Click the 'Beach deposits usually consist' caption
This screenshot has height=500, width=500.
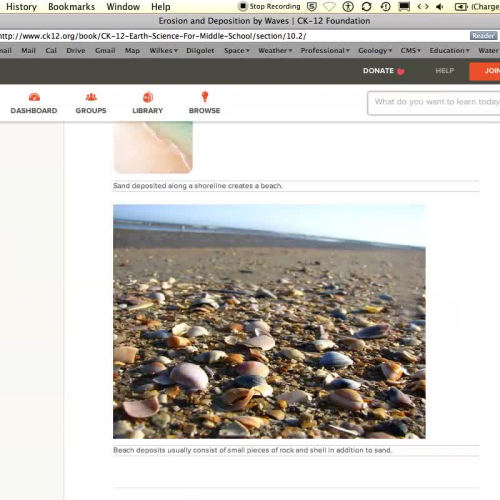click(253, 450)
